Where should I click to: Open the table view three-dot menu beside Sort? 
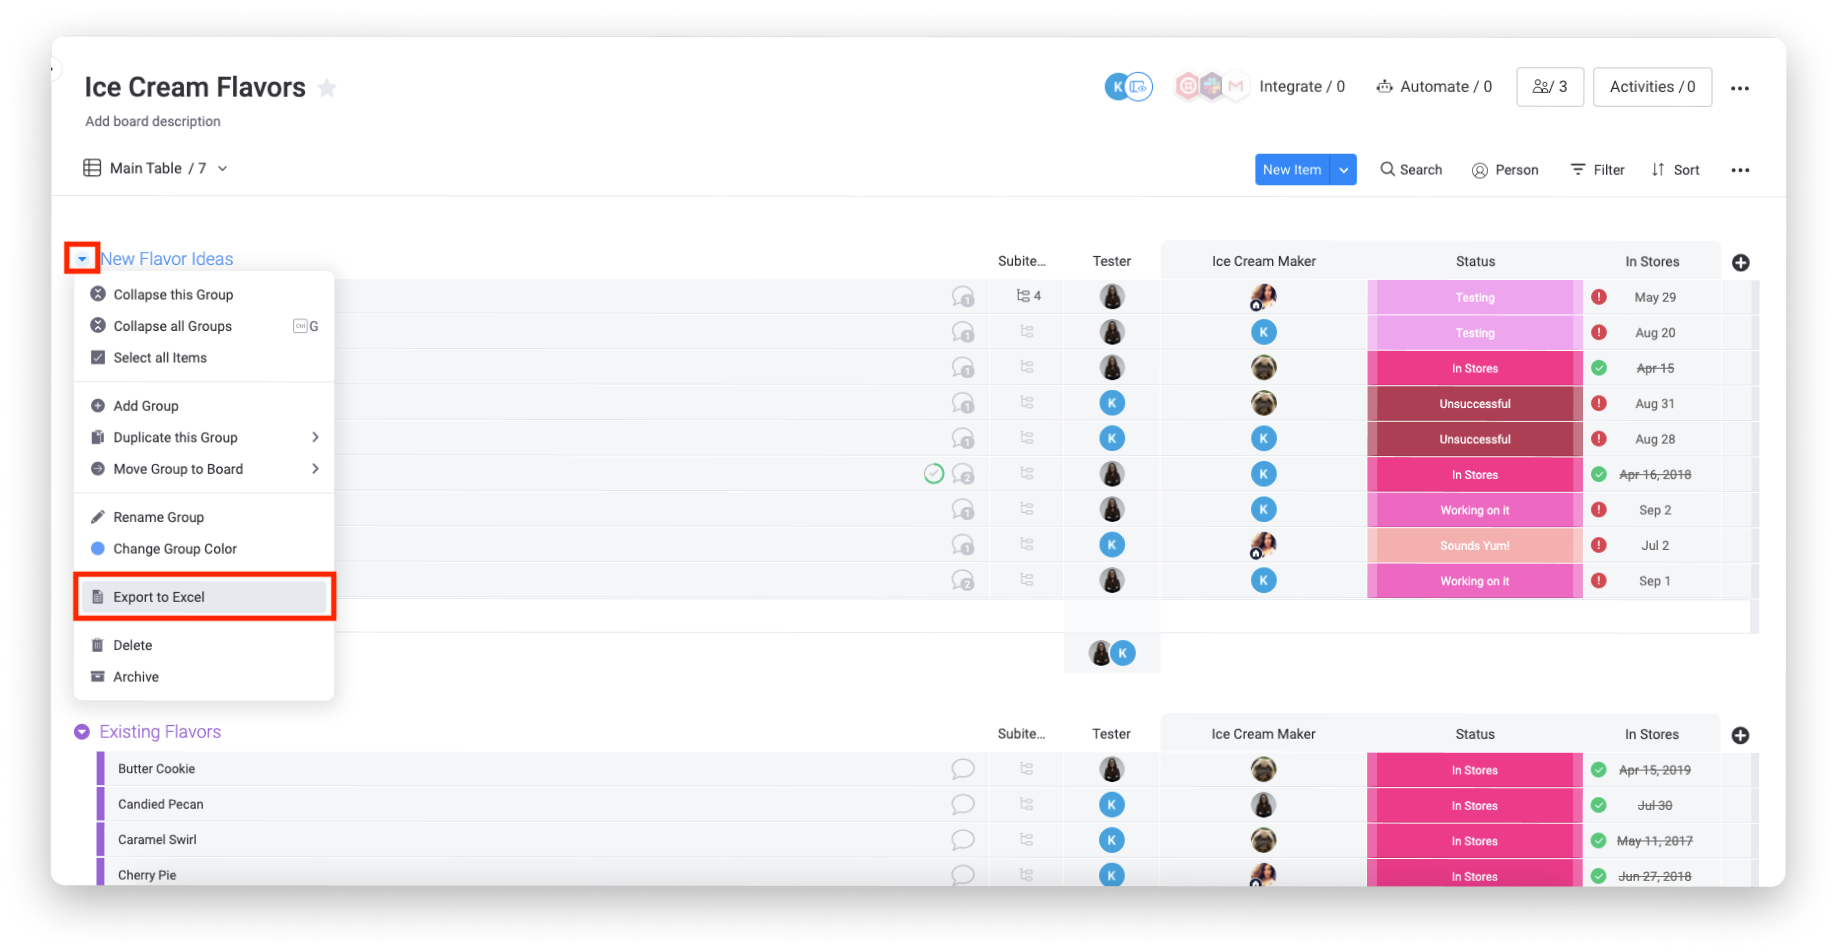tap(1740, 170)
